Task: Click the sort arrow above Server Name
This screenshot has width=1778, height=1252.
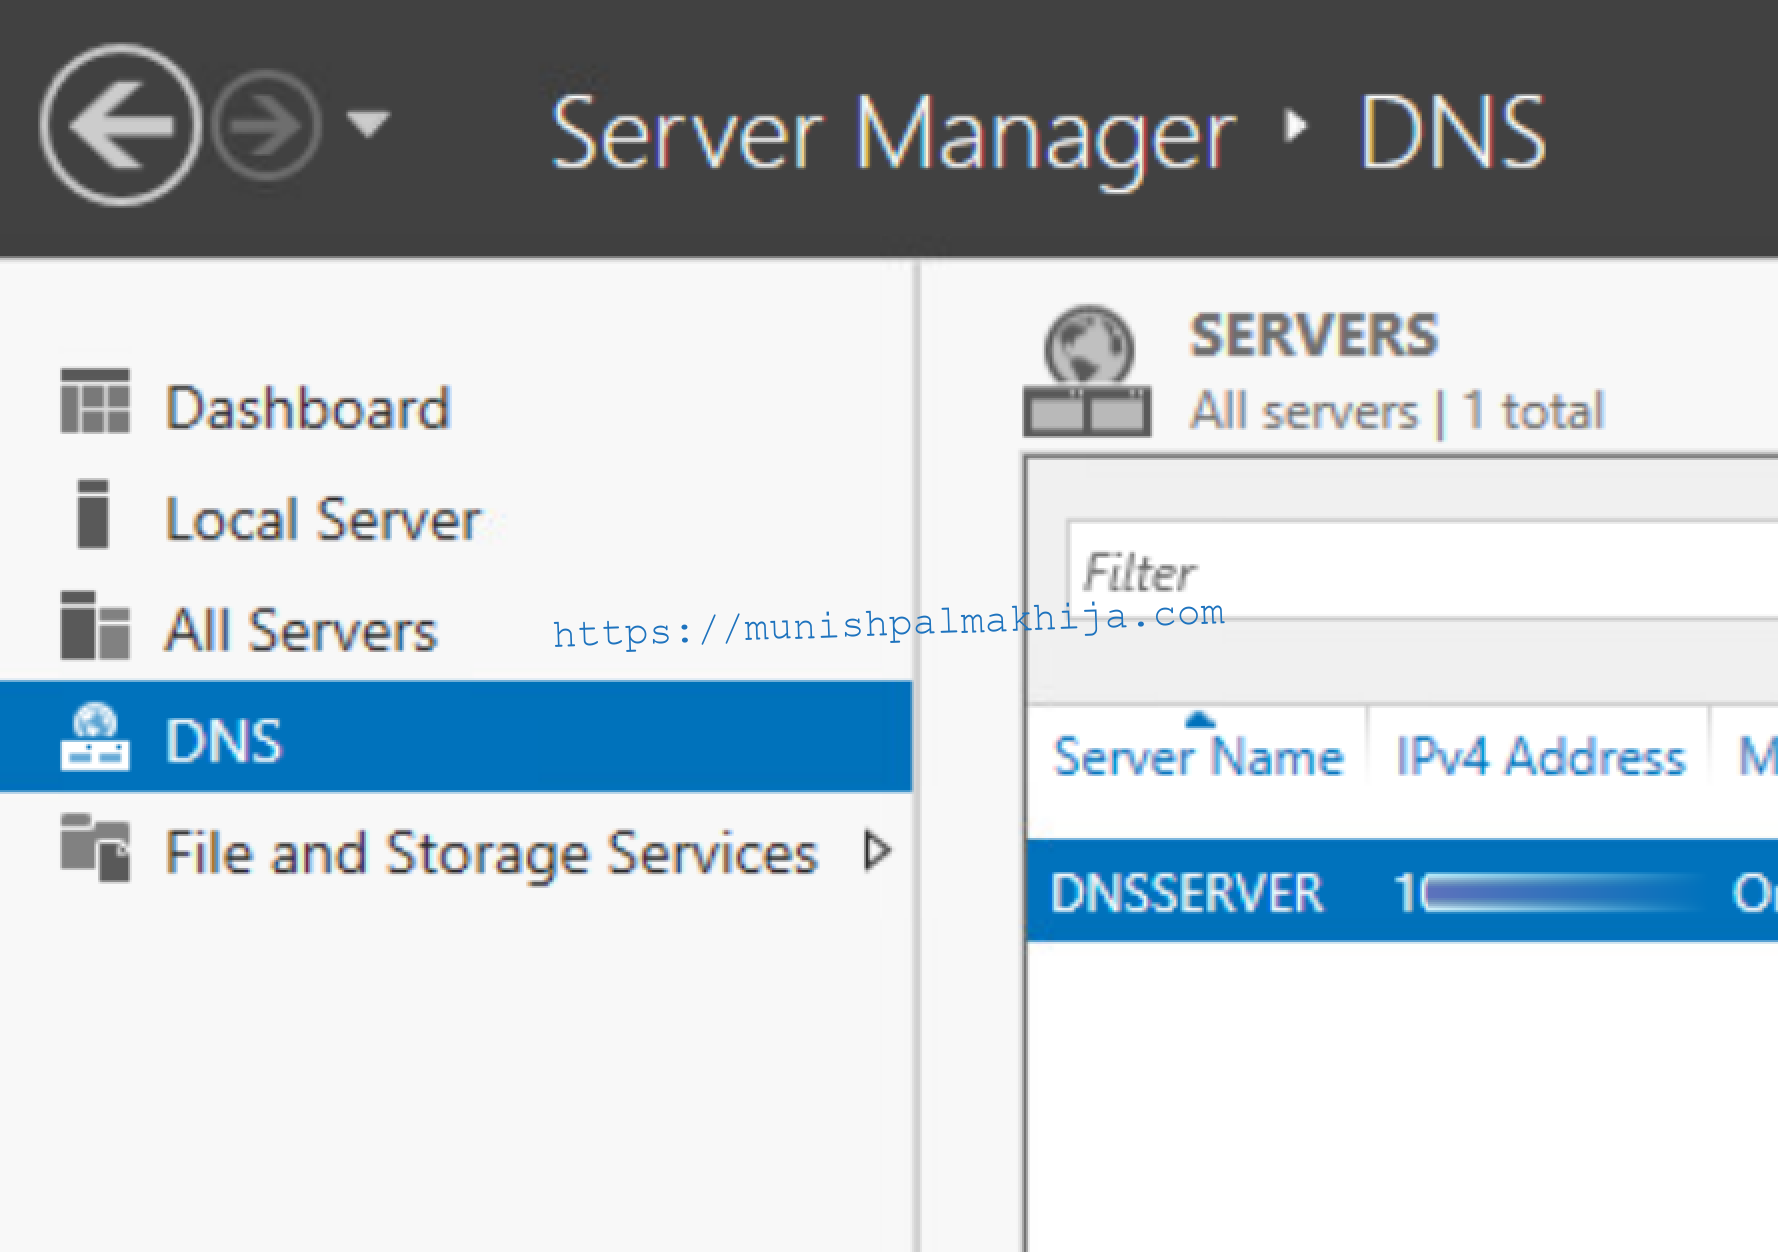Action: 1199,719
